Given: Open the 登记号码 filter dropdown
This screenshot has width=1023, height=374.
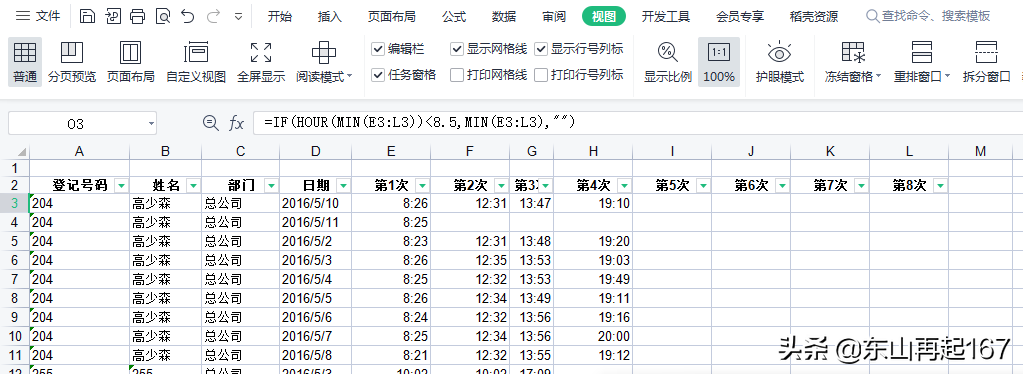Looking at the screenshot, I should click(x=121, y=186).
